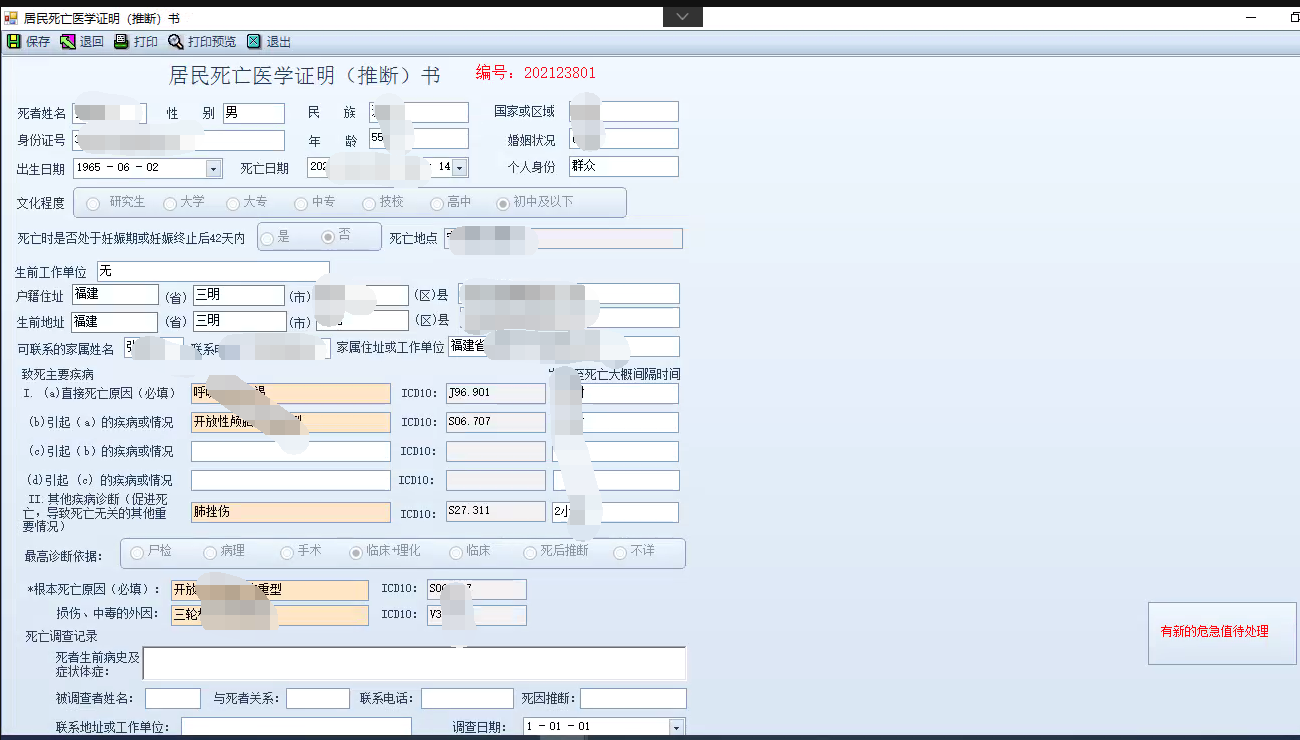The width and height of the screenshot is (1300, 740).
Task: Choose 是 for pregnancy period at death
Action: click(x=268, y=237)
